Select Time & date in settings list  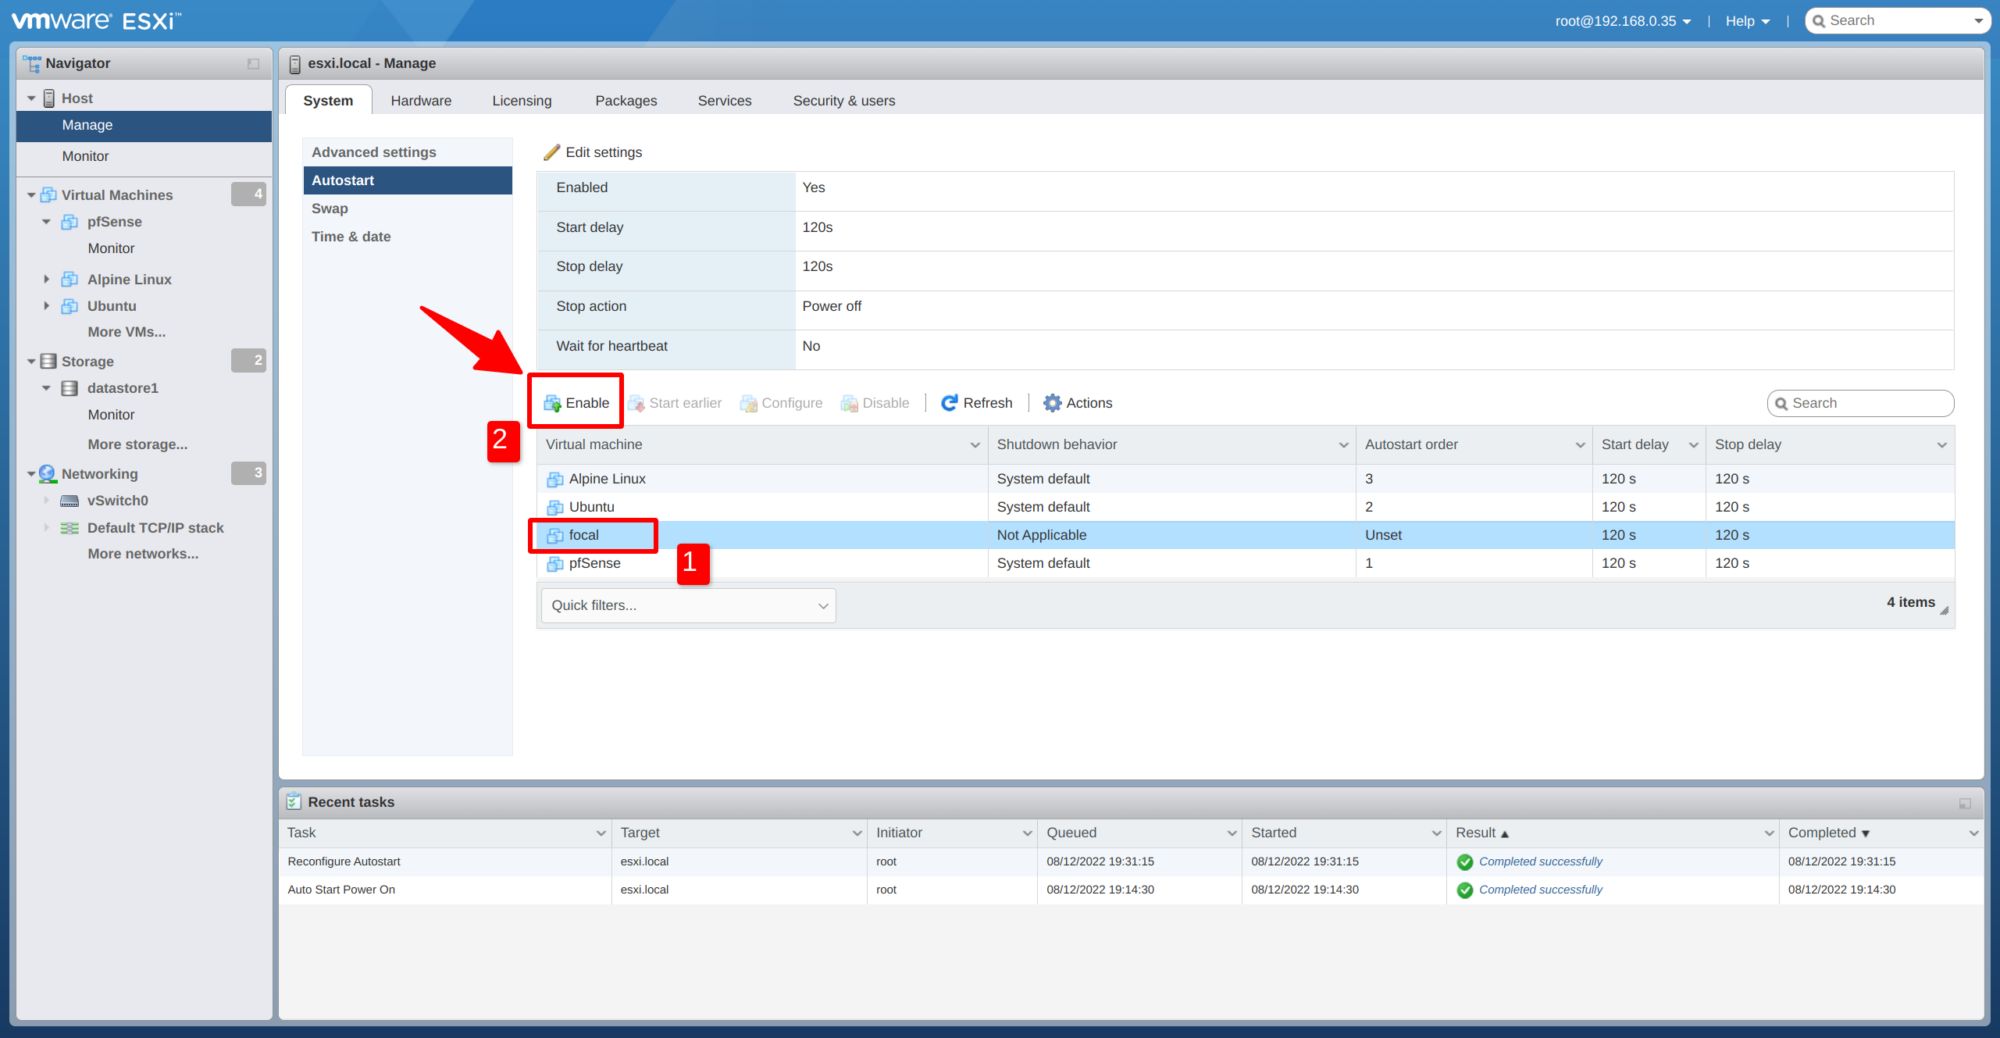click(x=351, y=237)
